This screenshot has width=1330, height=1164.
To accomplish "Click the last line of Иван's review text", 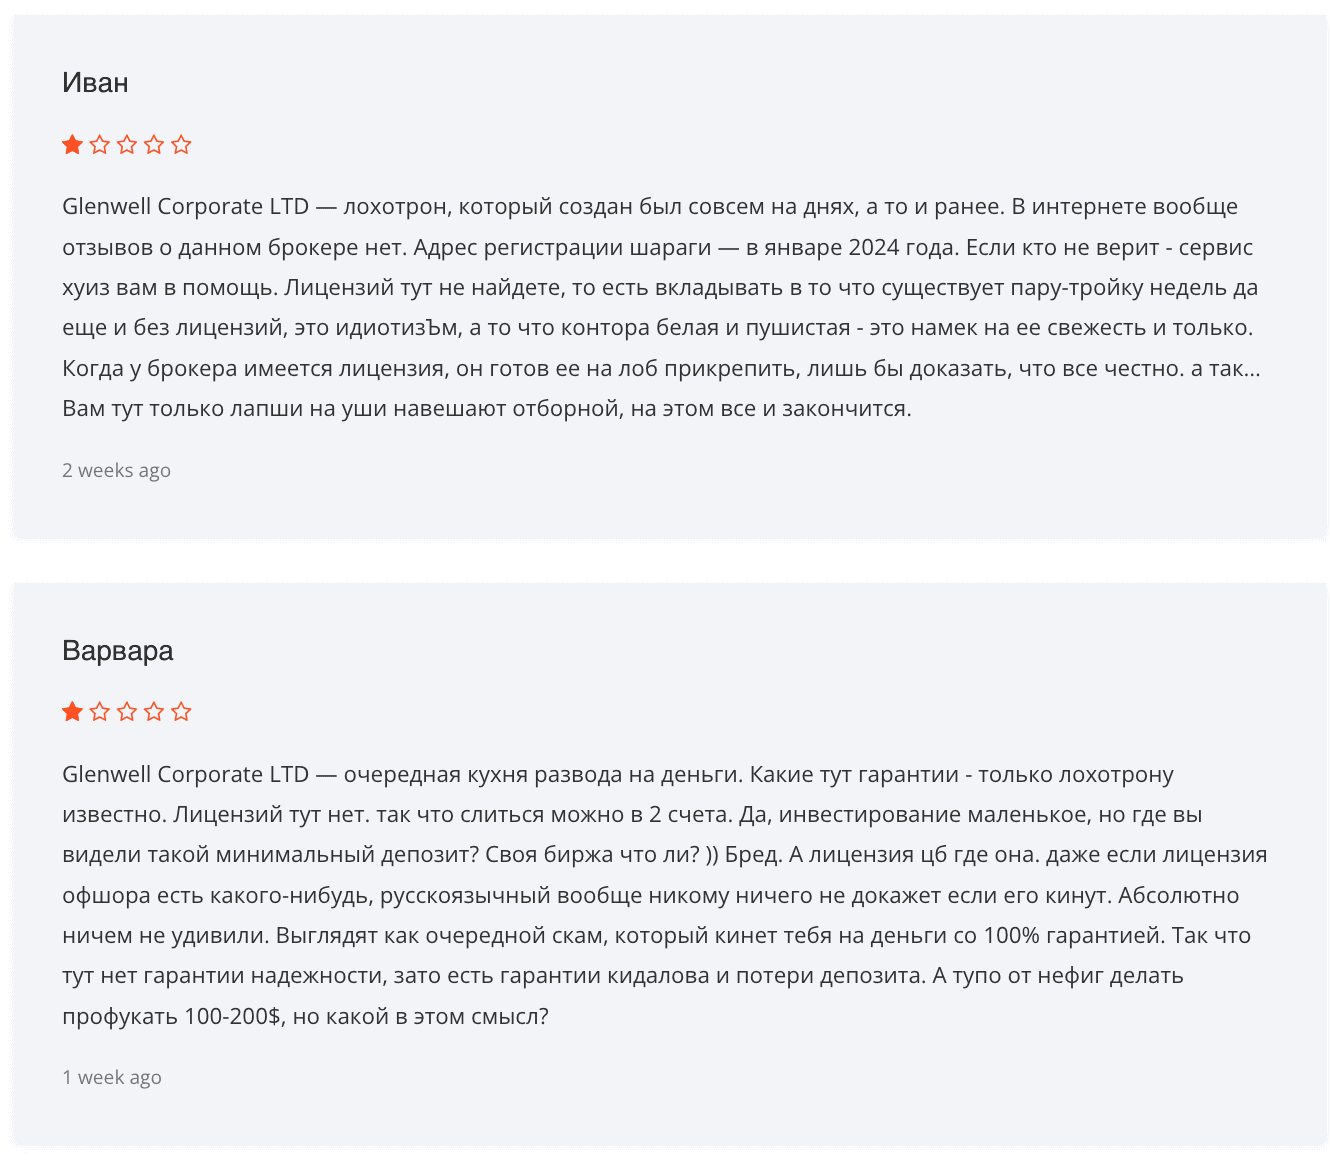I will click(x=487, y=409).
